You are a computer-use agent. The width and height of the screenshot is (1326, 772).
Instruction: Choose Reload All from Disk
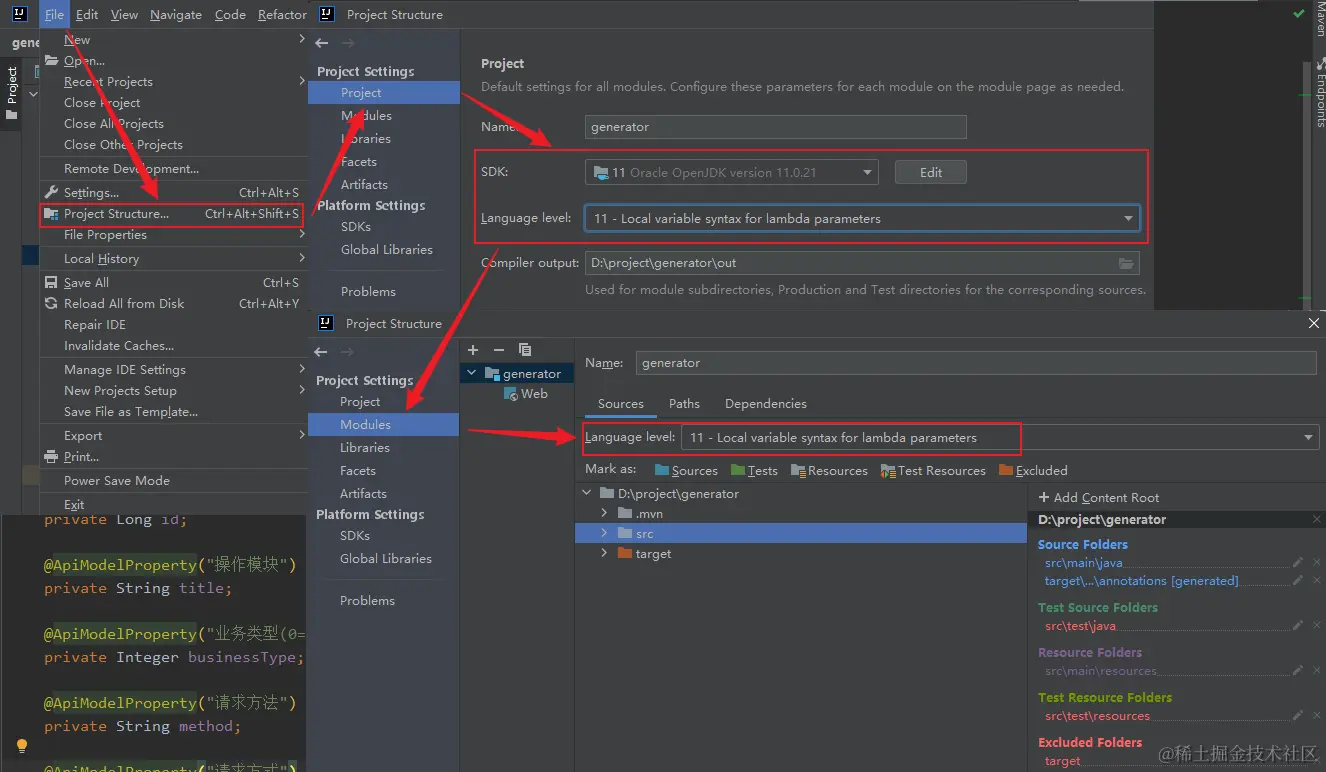pyautogui.click(x=172, y=303)
